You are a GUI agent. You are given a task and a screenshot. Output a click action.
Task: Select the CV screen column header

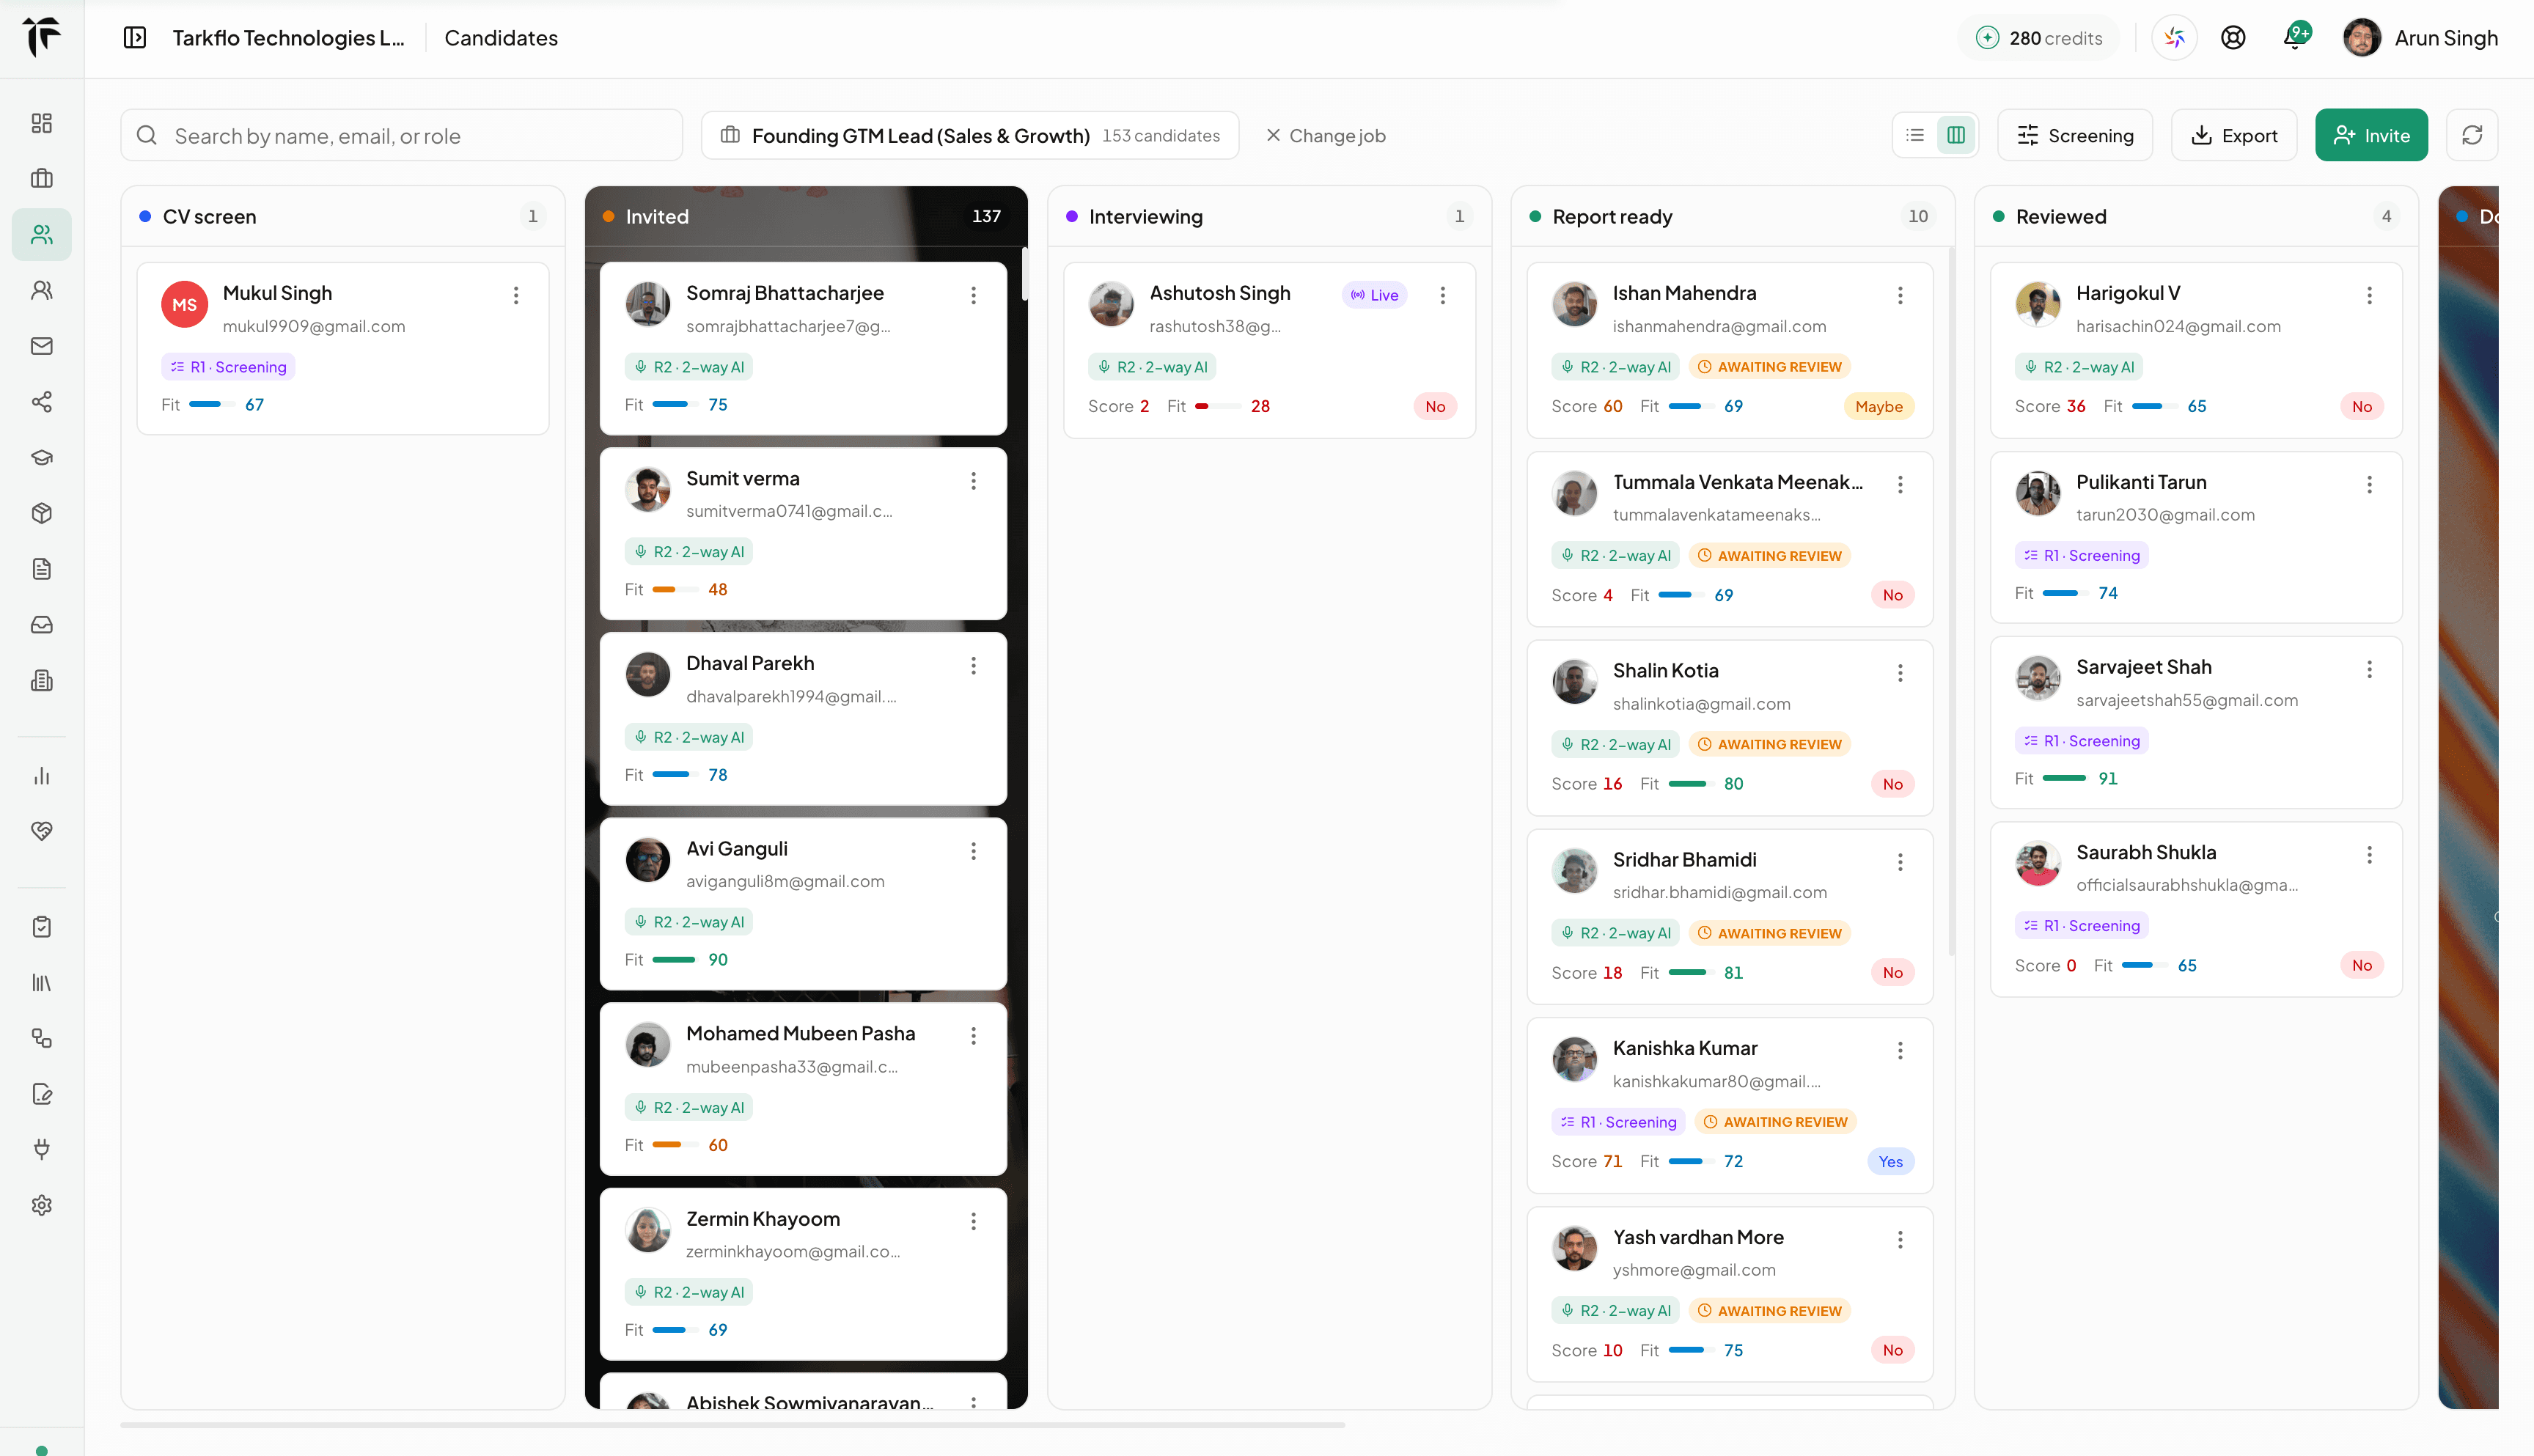[343, 216]
